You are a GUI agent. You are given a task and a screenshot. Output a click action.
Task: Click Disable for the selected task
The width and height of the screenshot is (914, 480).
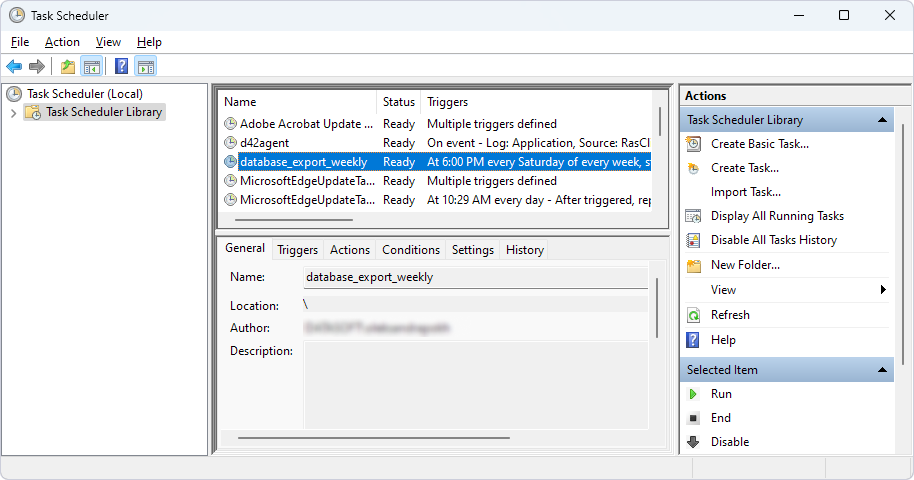coord(730,442)
